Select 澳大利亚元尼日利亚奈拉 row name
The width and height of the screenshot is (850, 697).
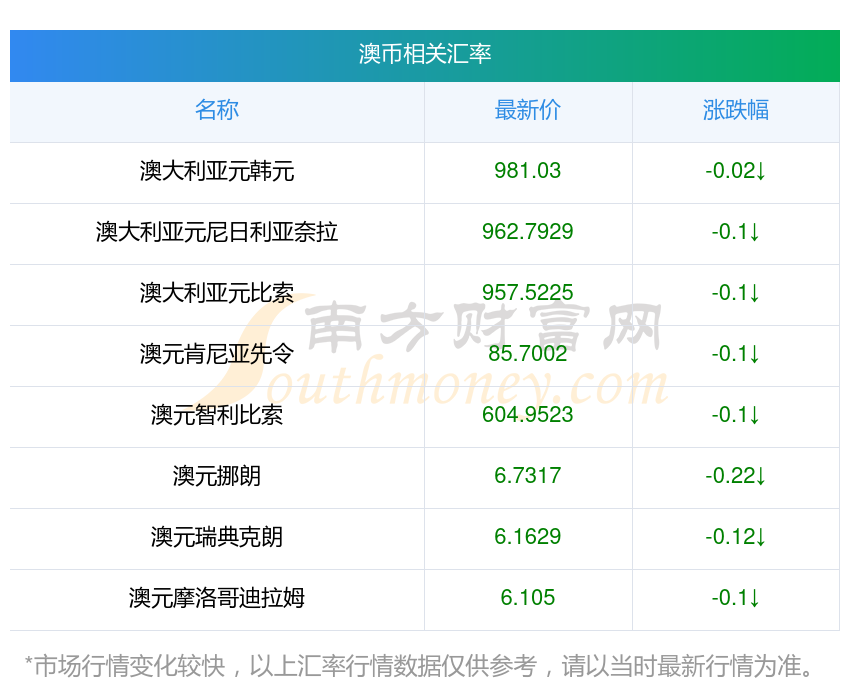(217, 232)
